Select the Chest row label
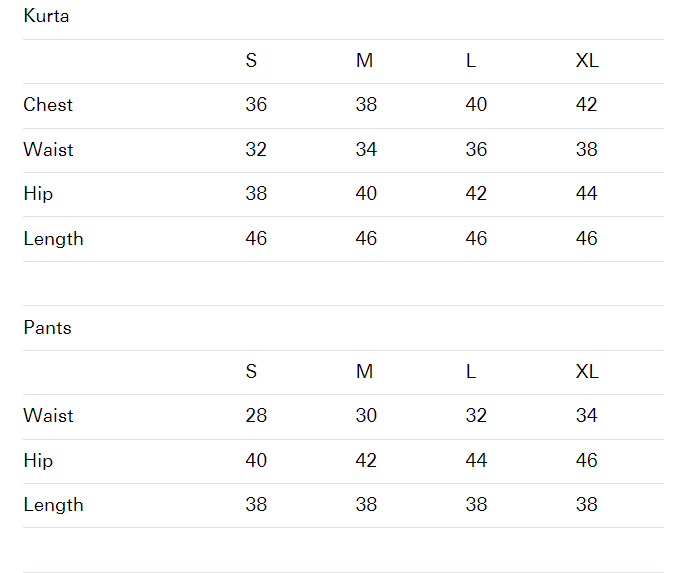This screenshot has height=573, width=673. (48, 104)
